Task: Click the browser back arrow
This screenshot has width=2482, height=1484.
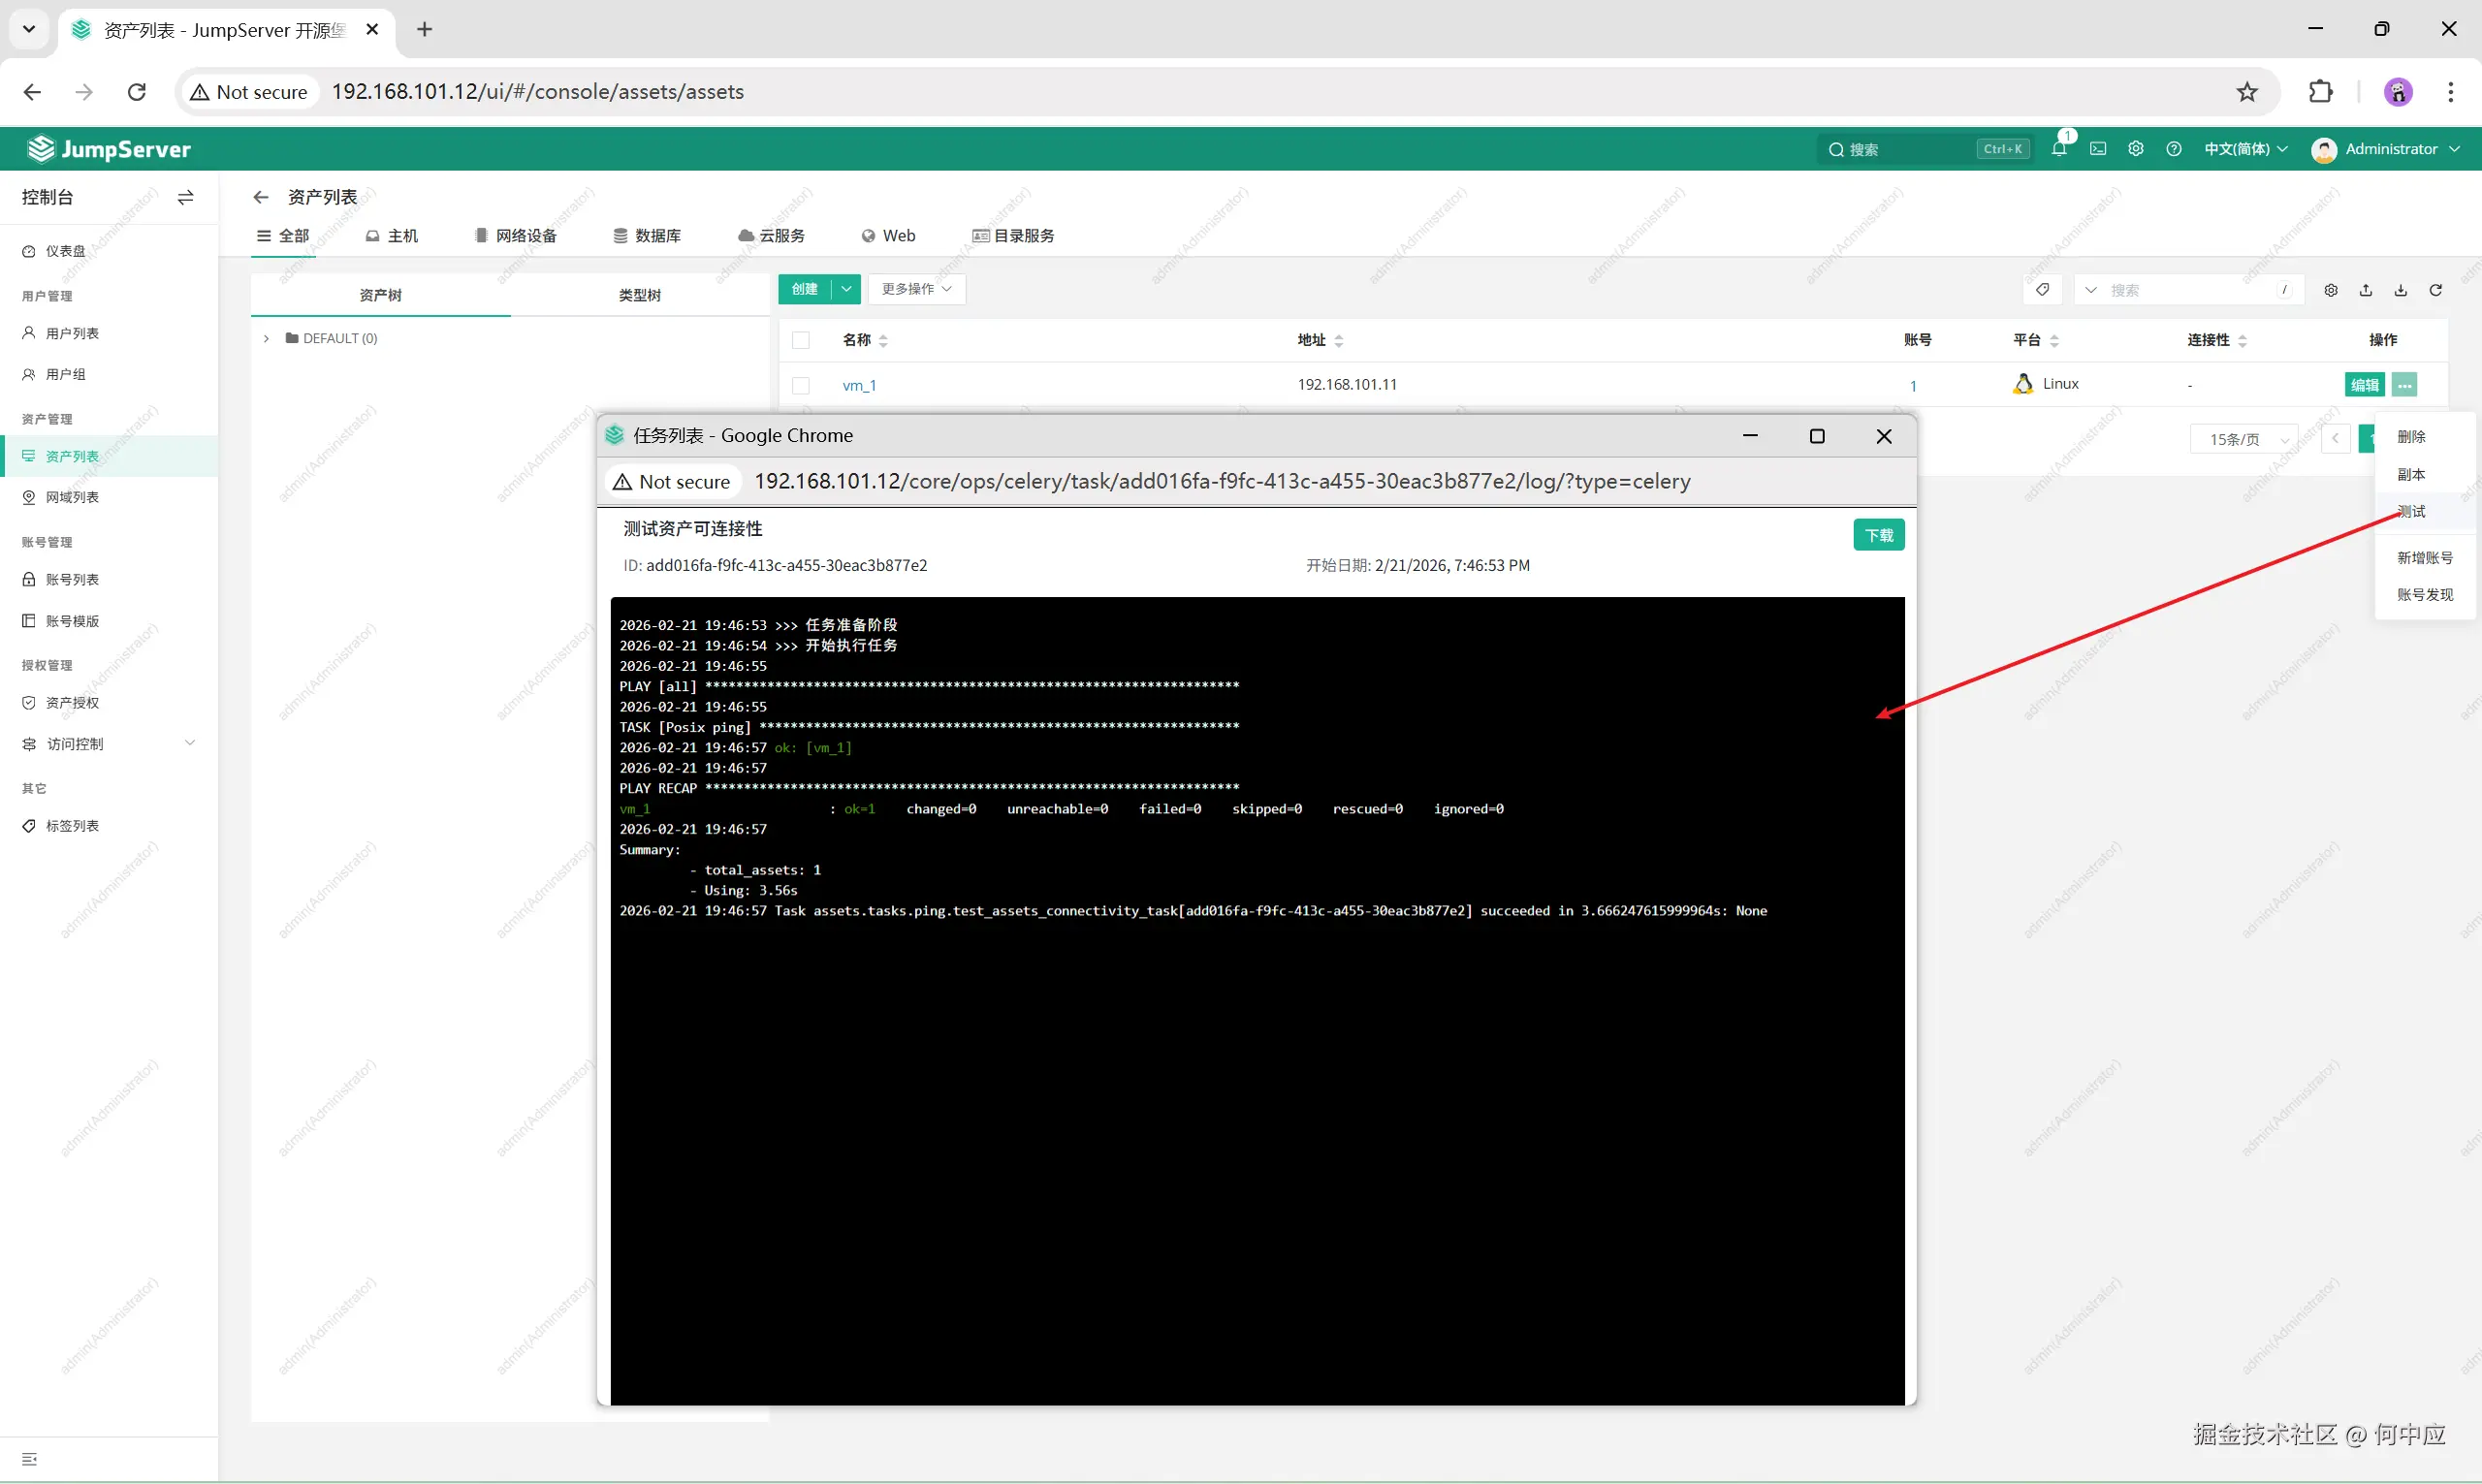Action: [32, 92]
